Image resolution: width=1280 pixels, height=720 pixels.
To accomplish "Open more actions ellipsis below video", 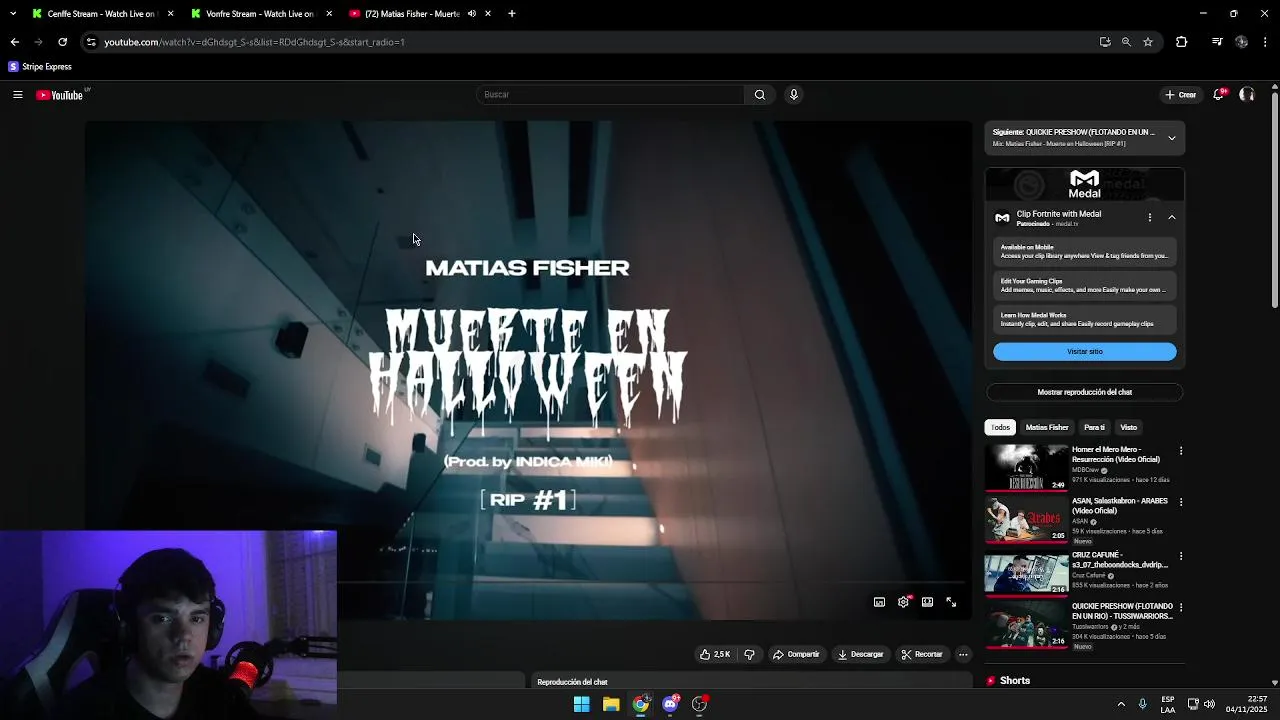I will [963, 654].
